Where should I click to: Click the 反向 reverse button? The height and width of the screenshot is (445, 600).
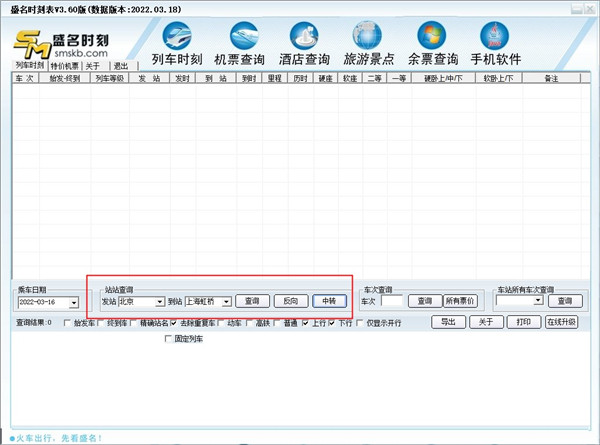pyautogui.click(x=291, y=301)
